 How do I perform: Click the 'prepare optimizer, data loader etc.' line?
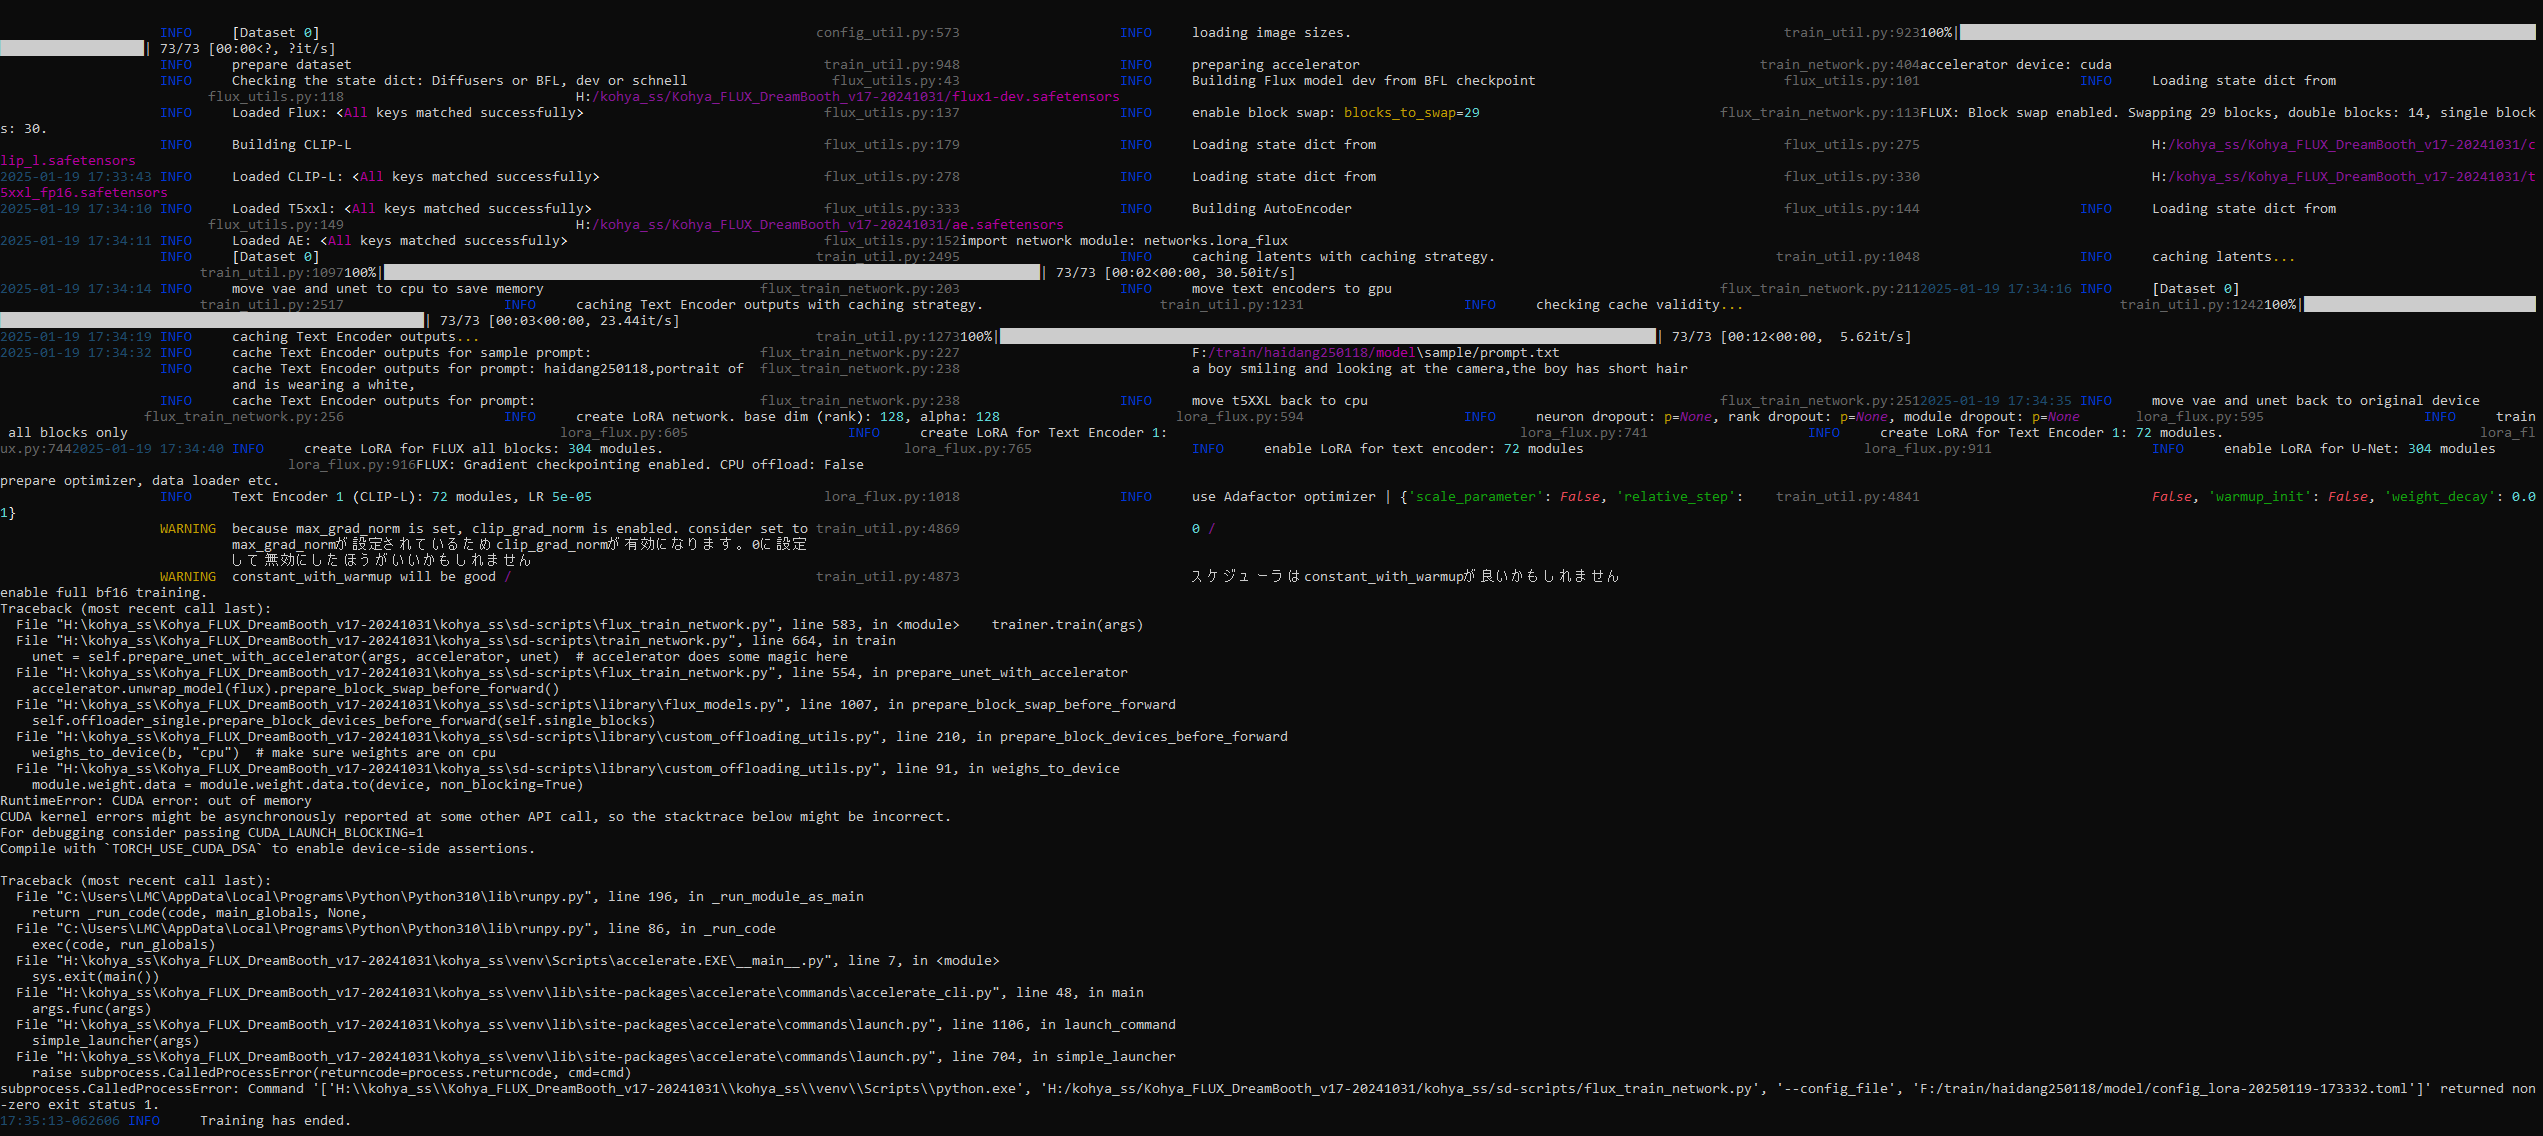pos(139,481)
